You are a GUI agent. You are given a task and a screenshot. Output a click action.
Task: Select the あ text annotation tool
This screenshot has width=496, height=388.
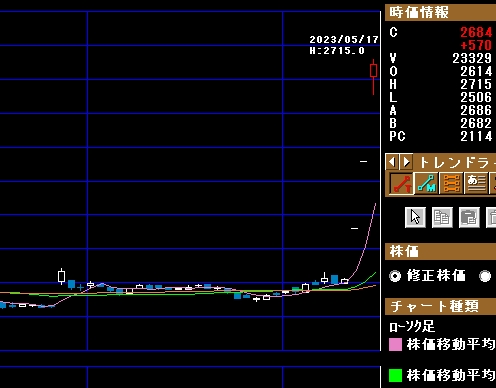click(x=476, y=183)
